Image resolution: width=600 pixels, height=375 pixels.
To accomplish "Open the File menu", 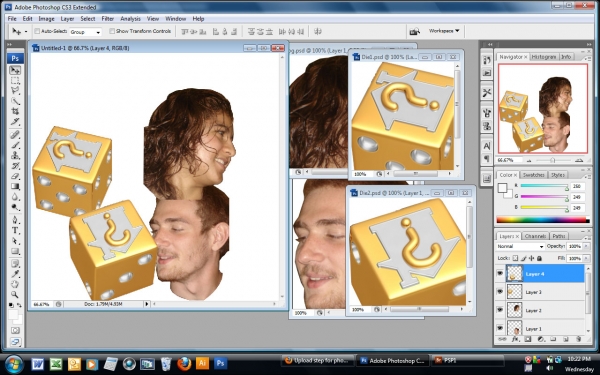I will coord(12,18).
